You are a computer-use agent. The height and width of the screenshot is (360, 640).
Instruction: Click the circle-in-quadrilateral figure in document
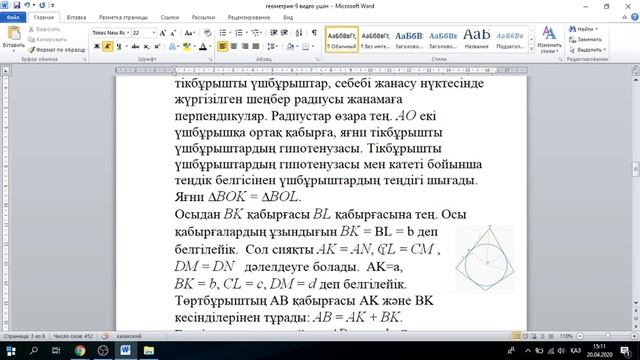coord(485,258)
